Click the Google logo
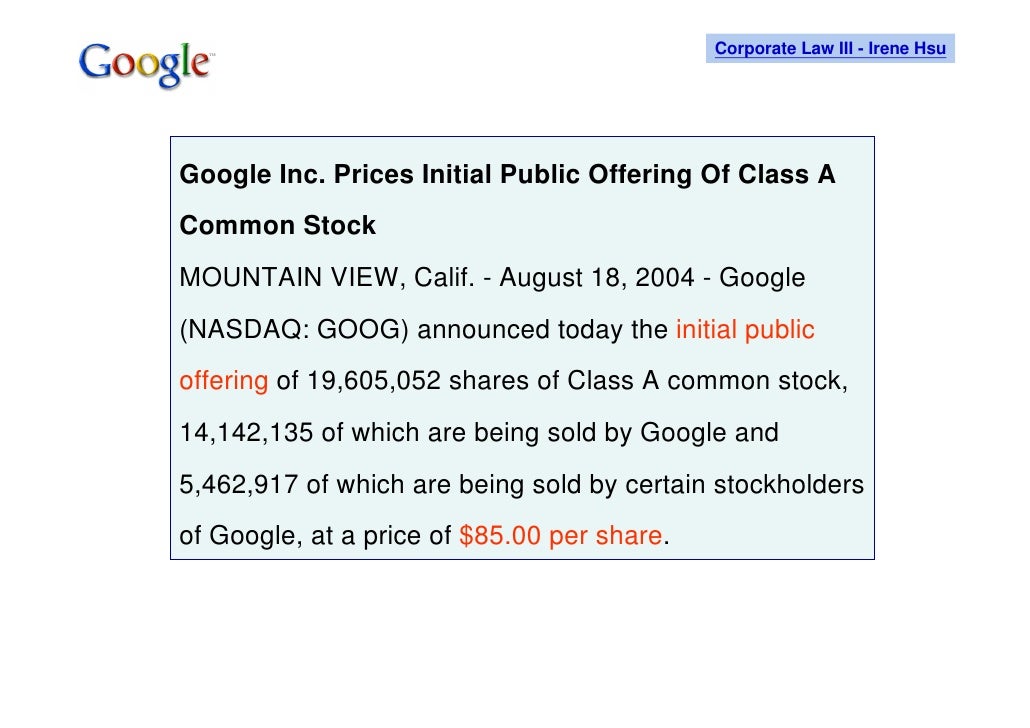Viewport: 1030px width, 728px height. point(144,64)
